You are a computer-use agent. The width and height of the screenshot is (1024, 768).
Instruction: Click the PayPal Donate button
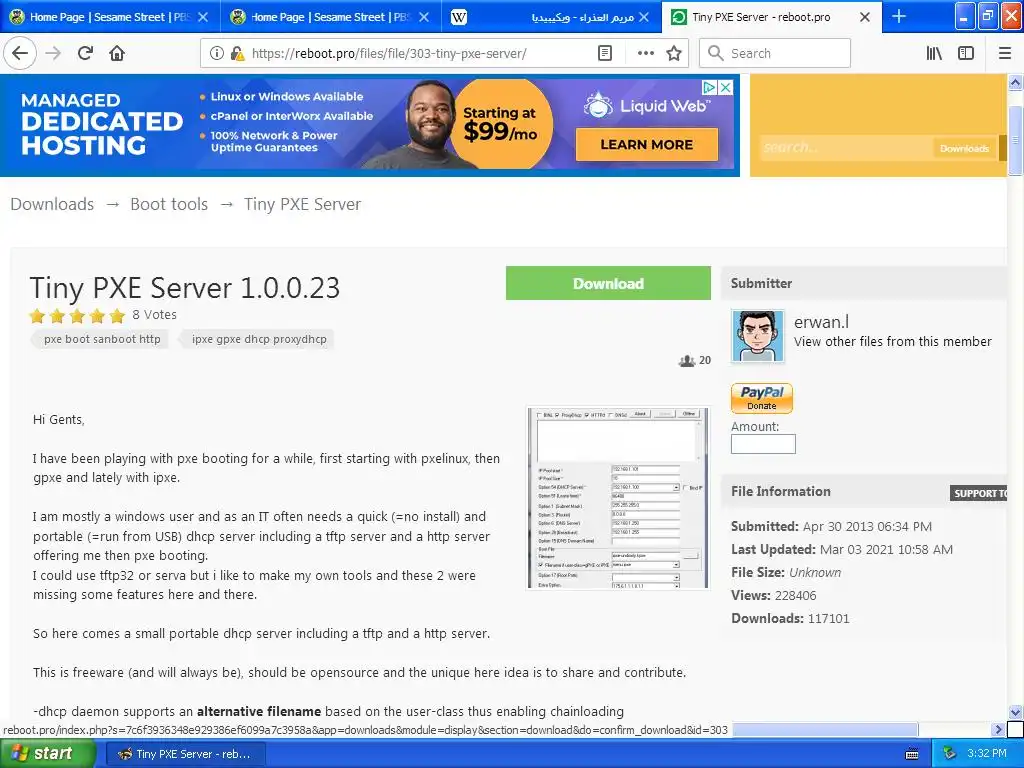[761, 398]
